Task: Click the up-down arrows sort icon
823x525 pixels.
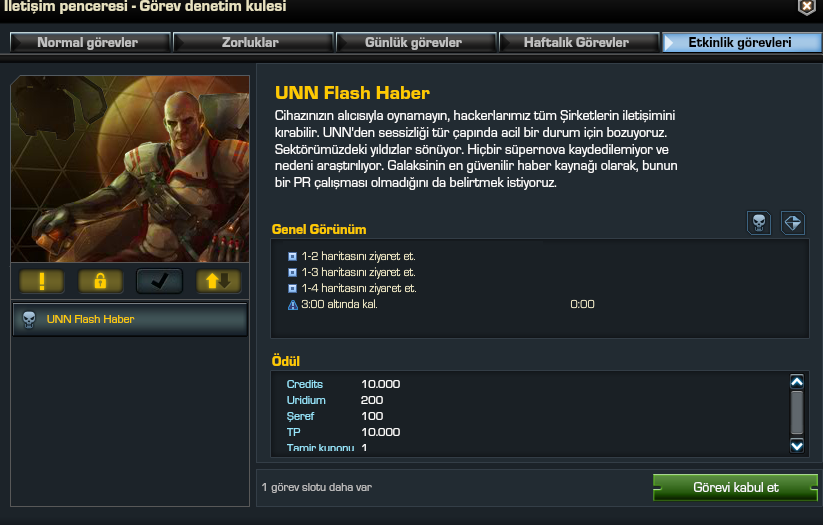Action: click(219, 281)
